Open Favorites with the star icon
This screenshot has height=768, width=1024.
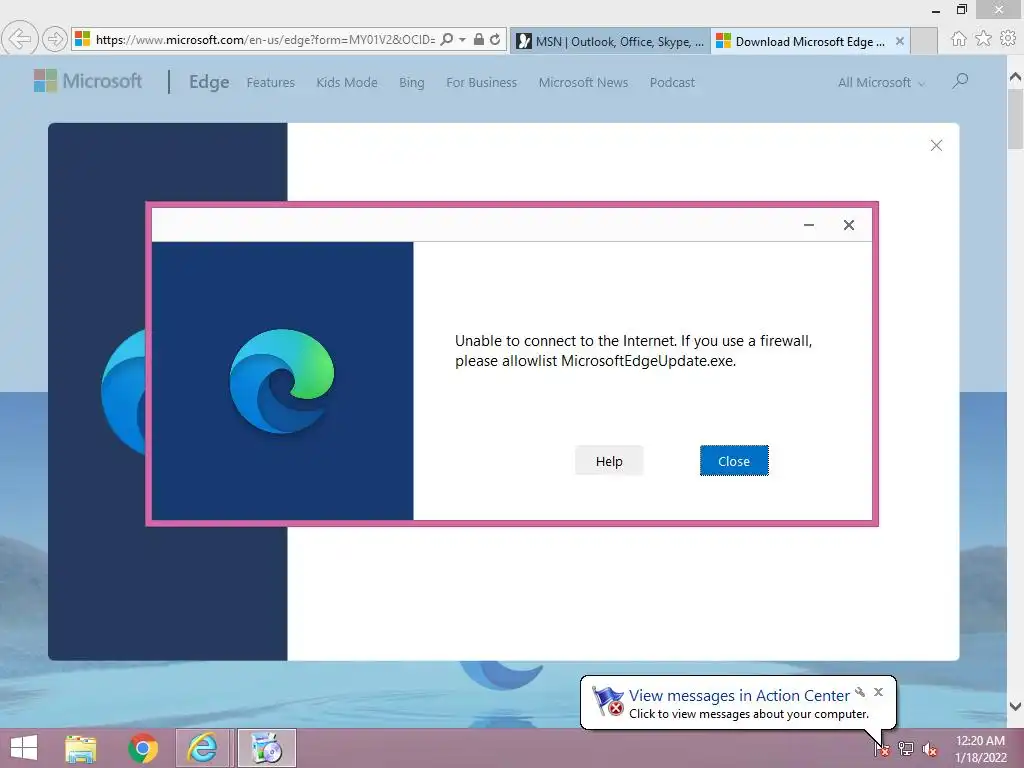[984, 39]
